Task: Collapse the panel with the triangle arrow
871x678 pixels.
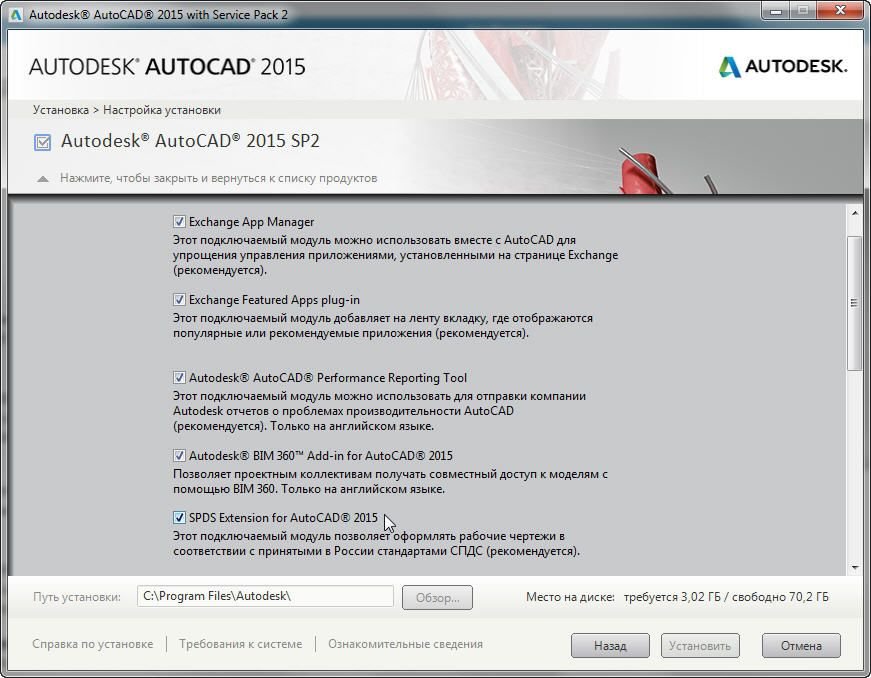Action: click(43, 179)
